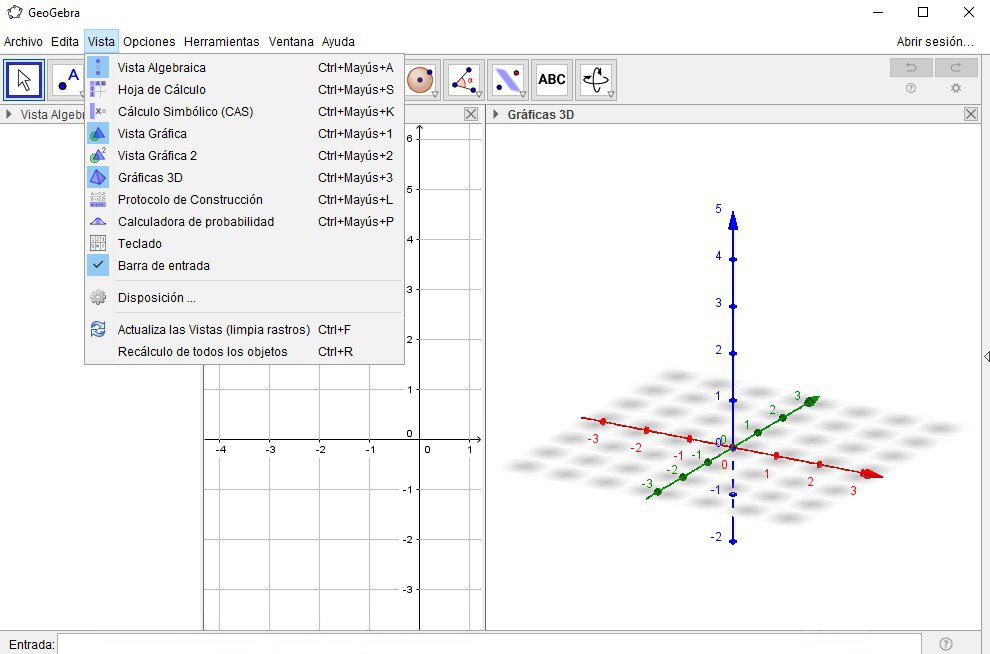990x654 pixels.
Task: Click the probability calculator curve icon
Action: click(x=98, y=222)
